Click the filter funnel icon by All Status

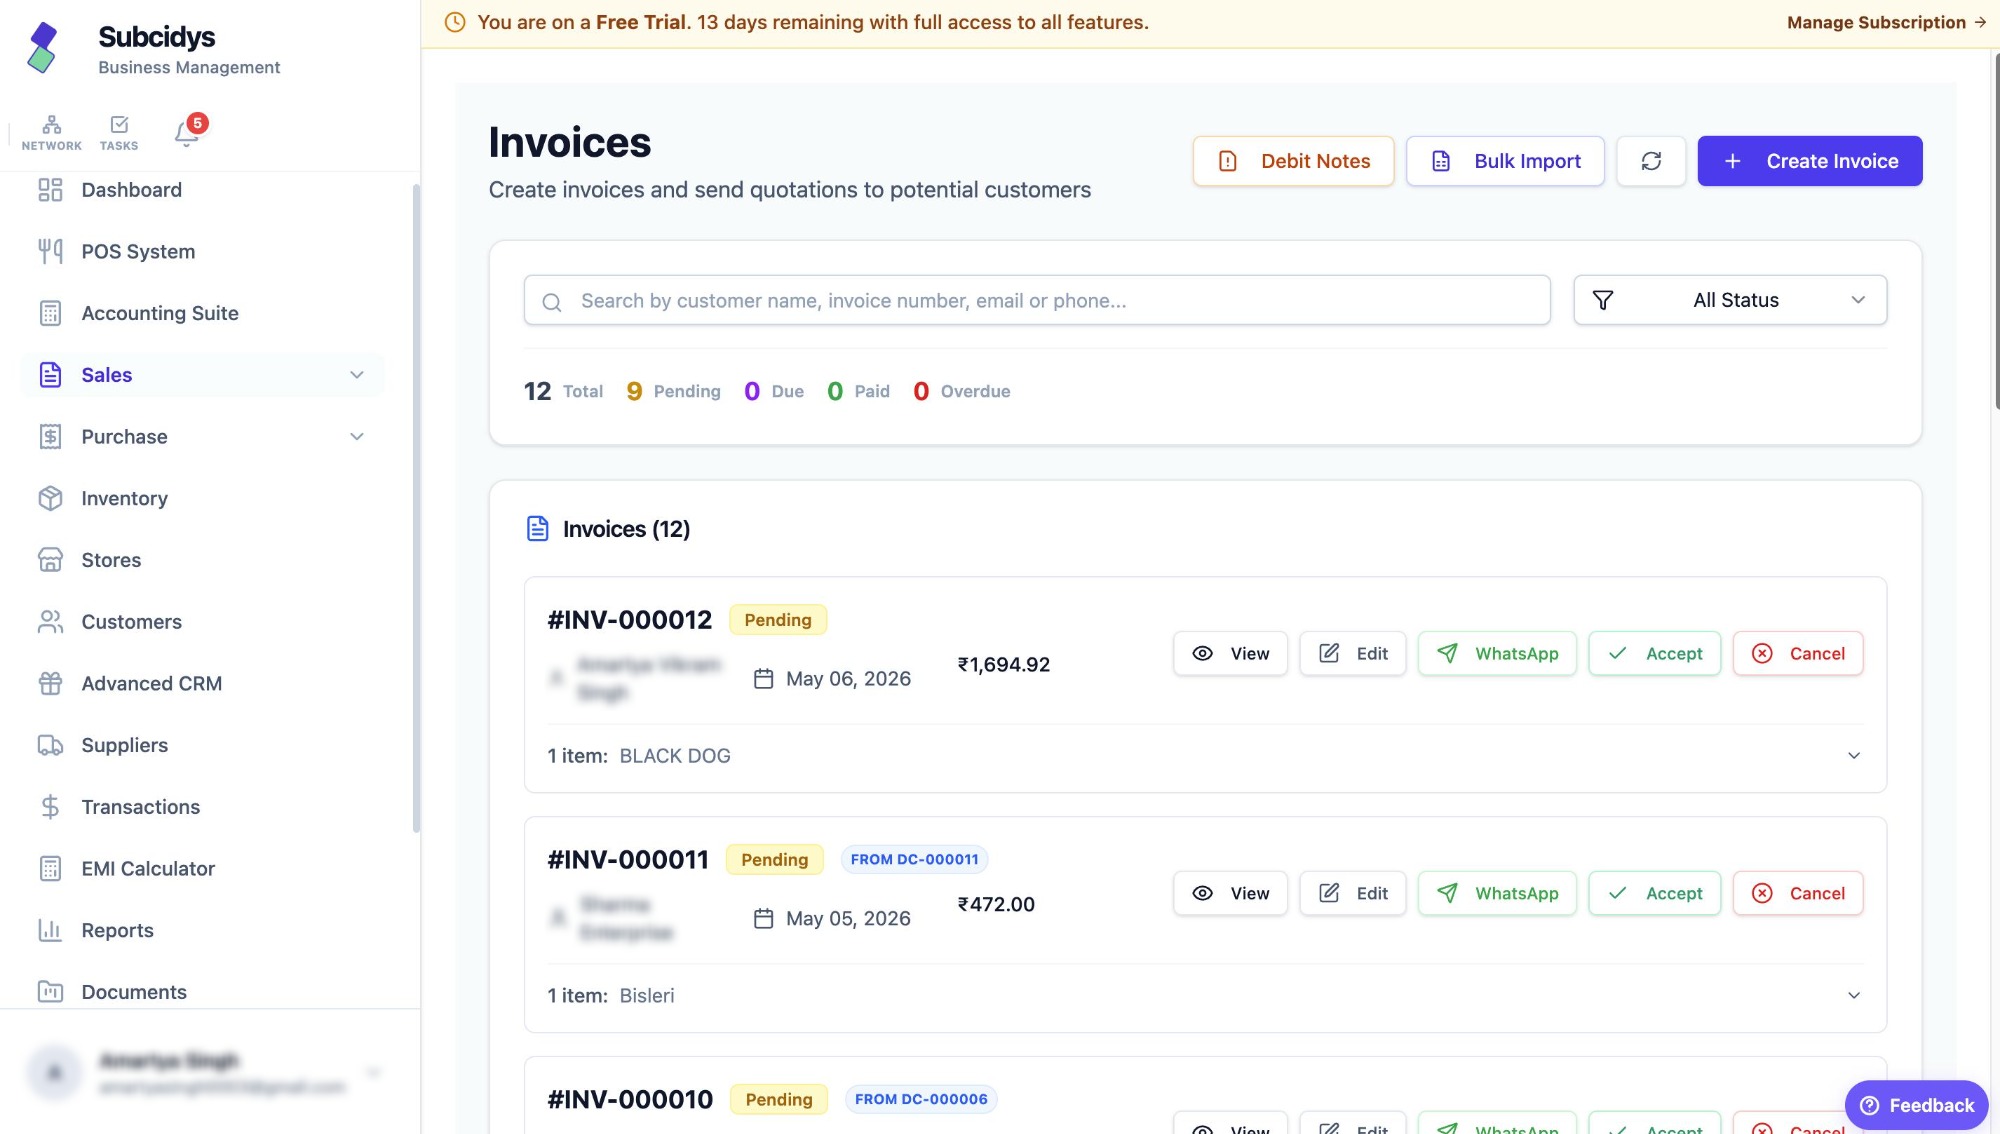1603,300
